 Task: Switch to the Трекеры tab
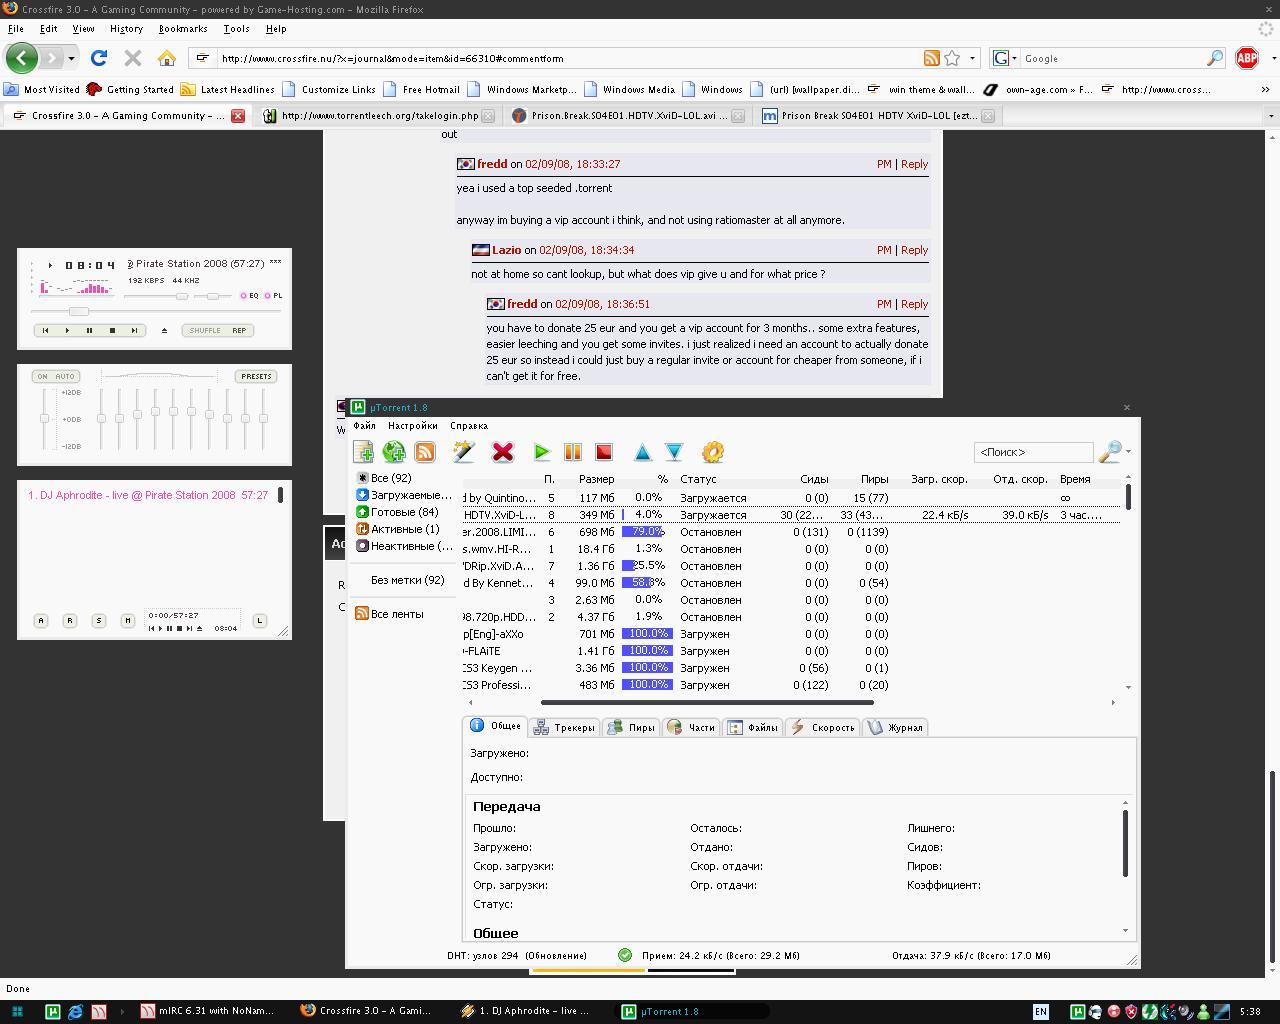coord(564,727)
